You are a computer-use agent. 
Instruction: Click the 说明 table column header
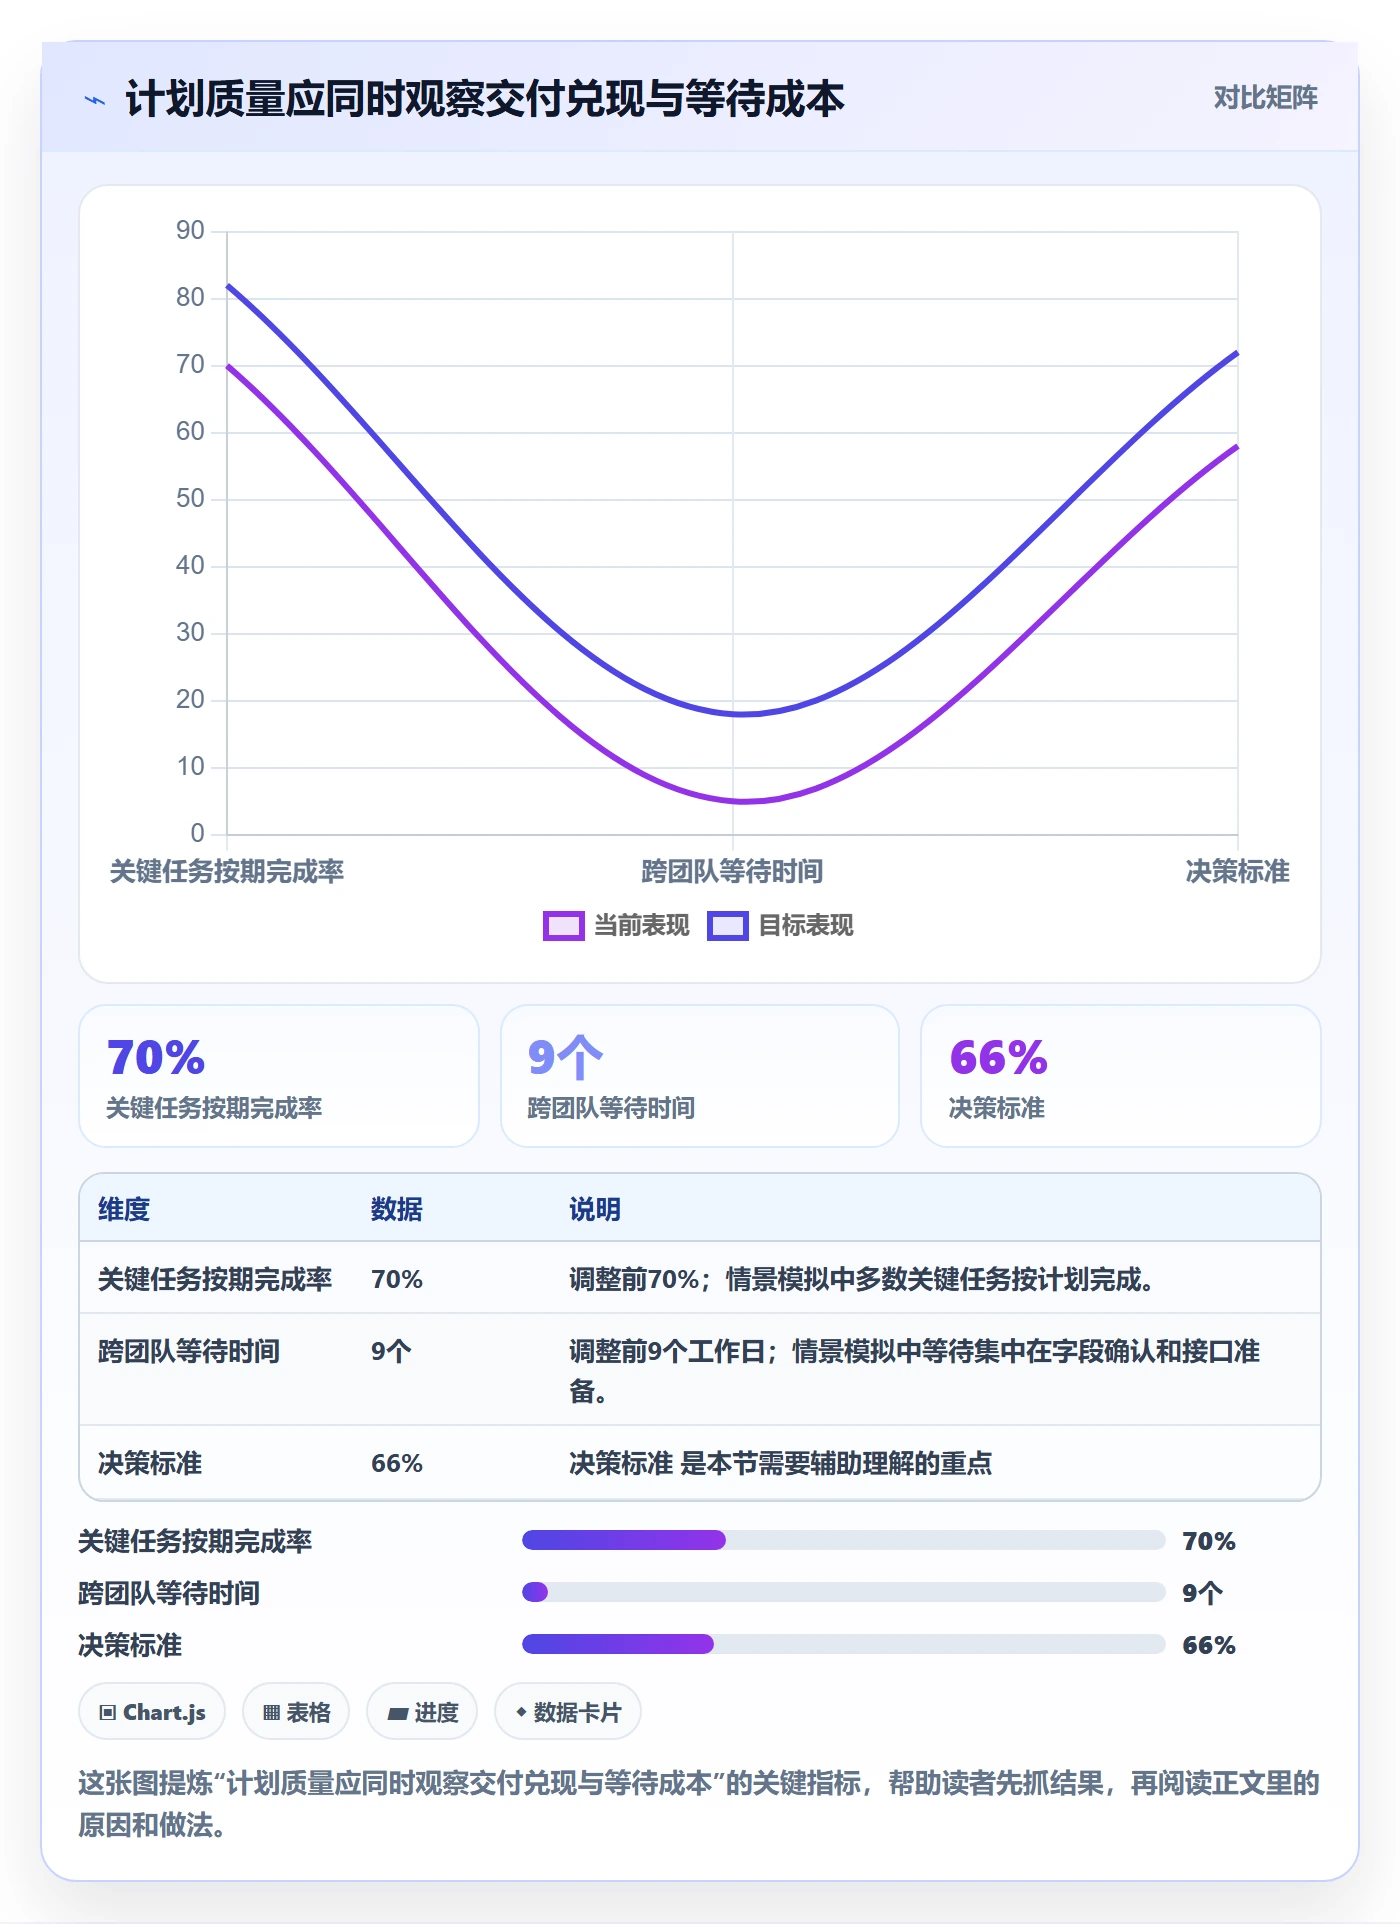[595, 1209]
